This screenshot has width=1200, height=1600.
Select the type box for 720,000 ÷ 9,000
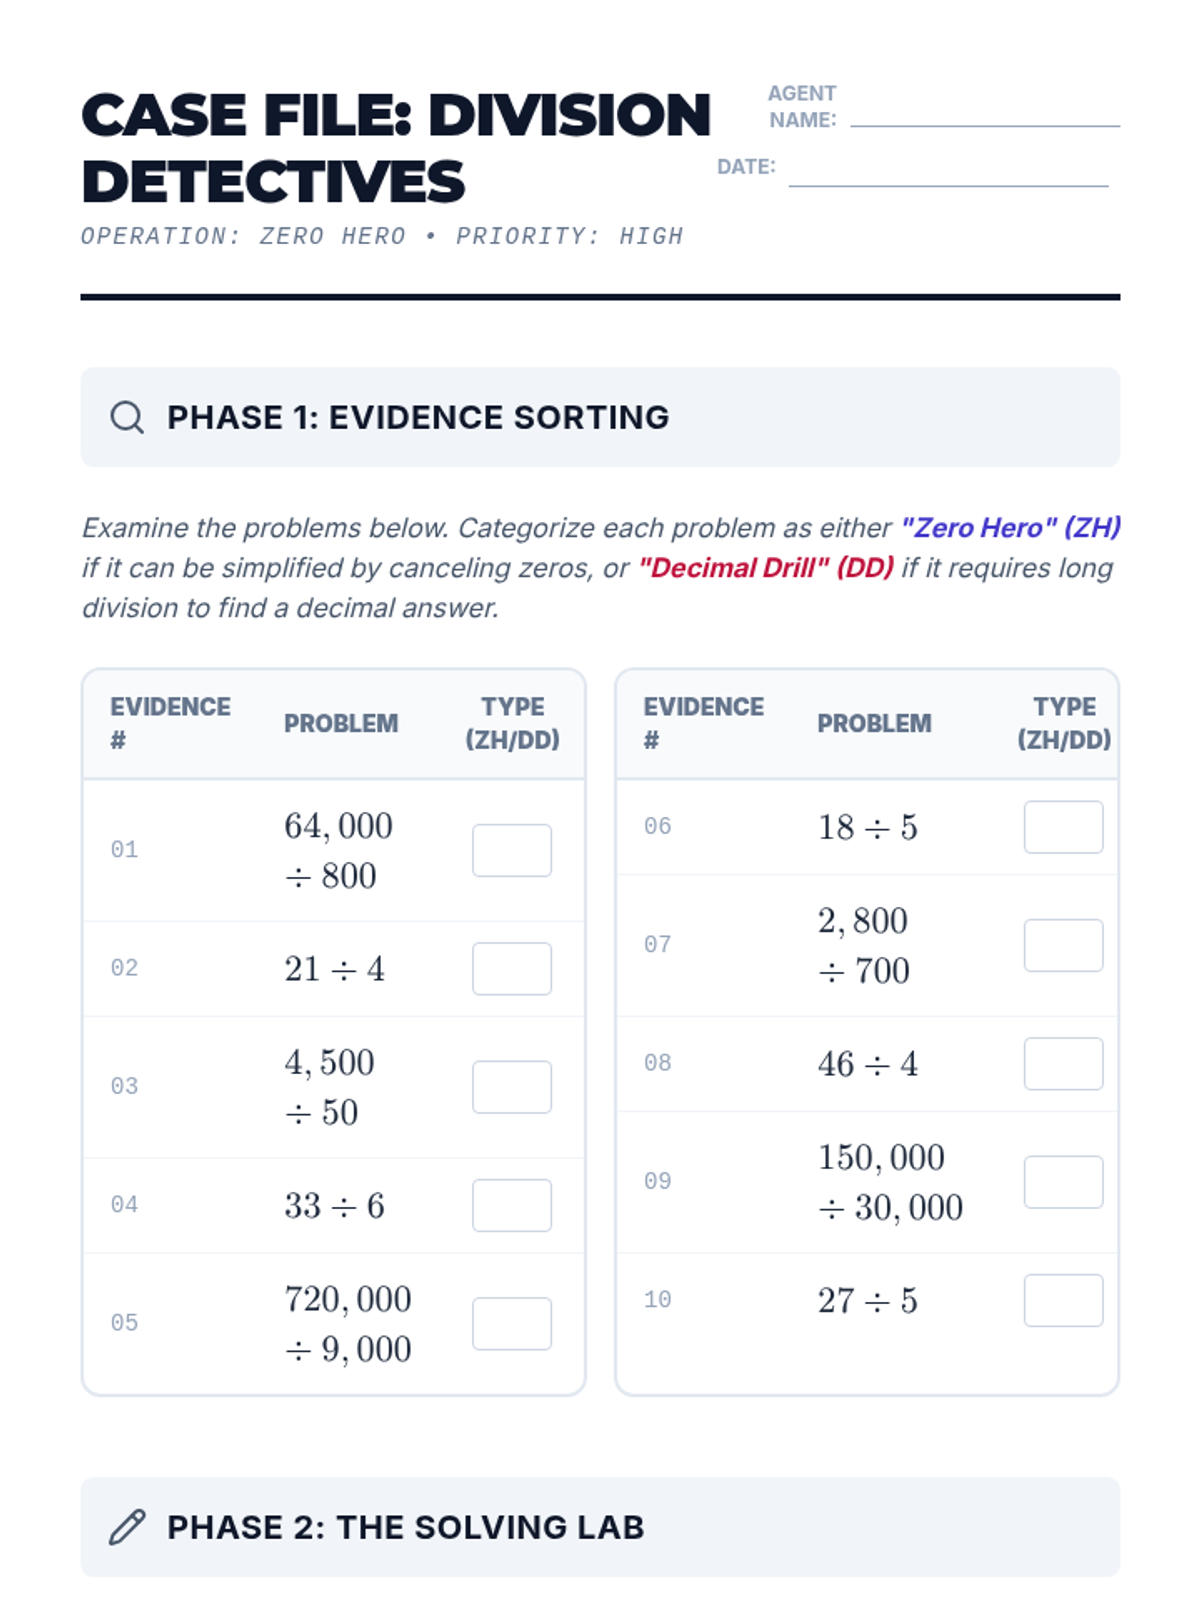[511, 1323]
